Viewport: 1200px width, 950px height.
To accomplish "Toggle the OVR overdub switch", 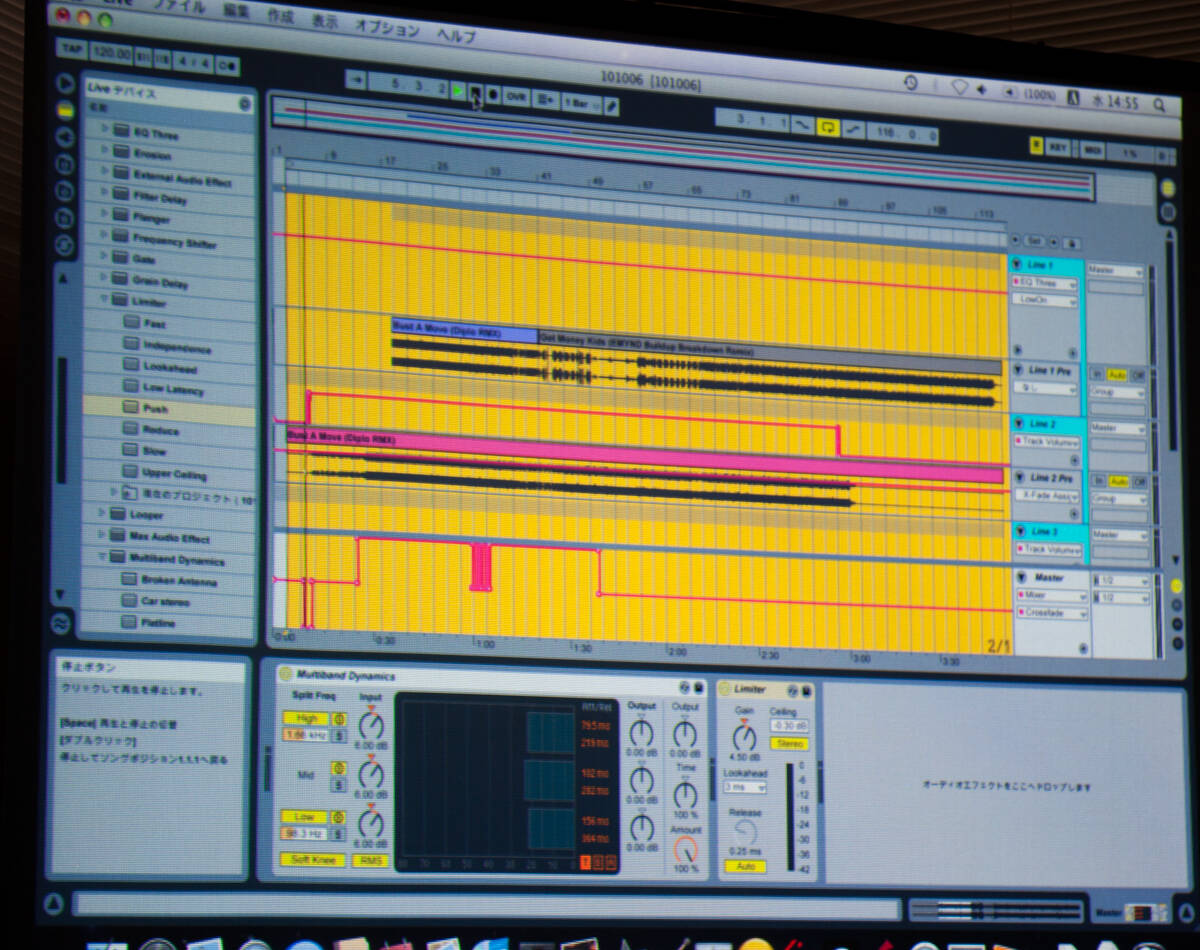I will [x=516, y=97].
